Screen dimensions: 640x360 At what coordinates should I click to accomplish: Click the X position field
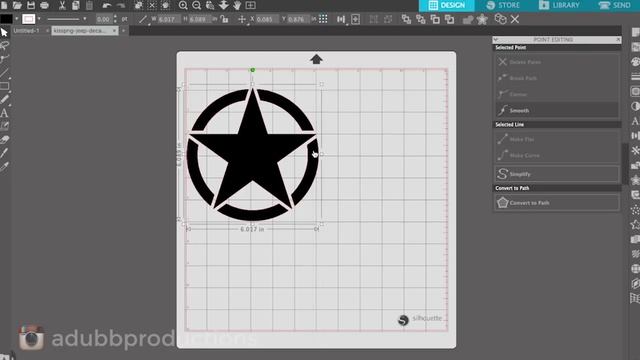click(267, 19)
